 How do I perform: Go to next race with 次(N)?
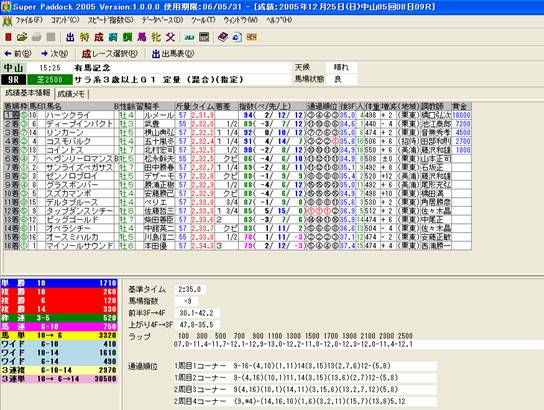[54, 54]
